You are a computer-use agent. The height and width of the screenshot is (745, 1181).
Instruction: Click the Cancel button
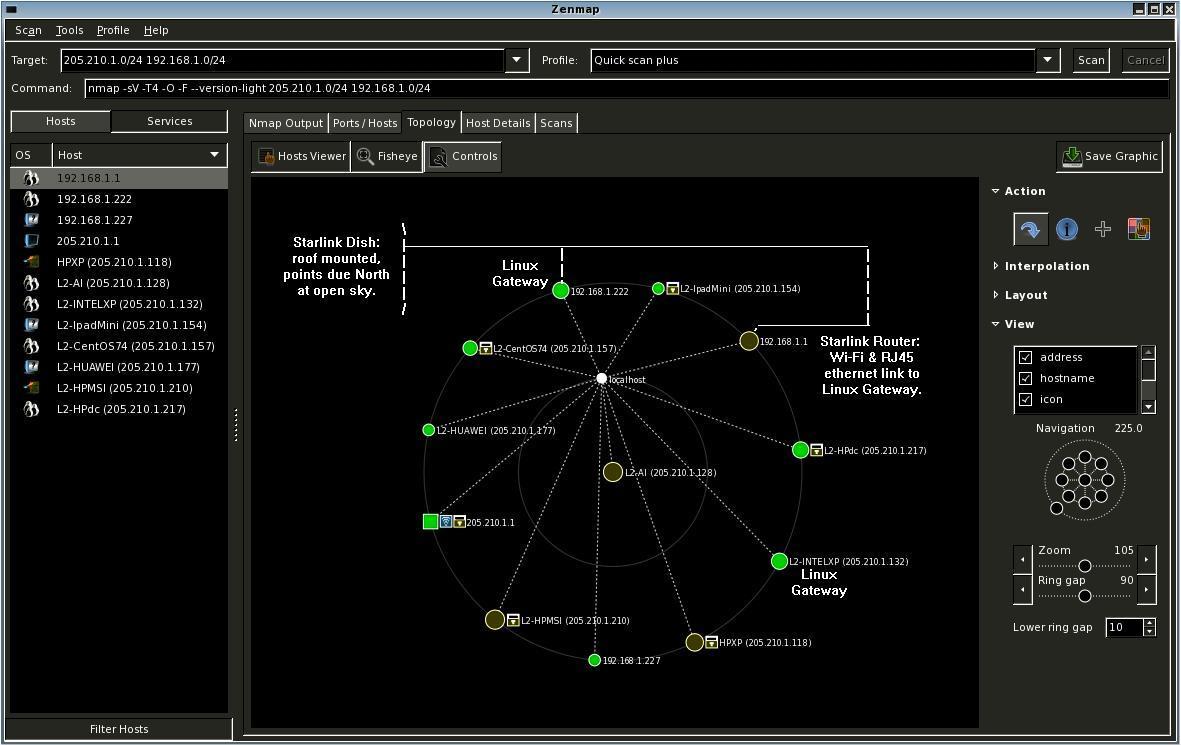tap(1145, 60)
